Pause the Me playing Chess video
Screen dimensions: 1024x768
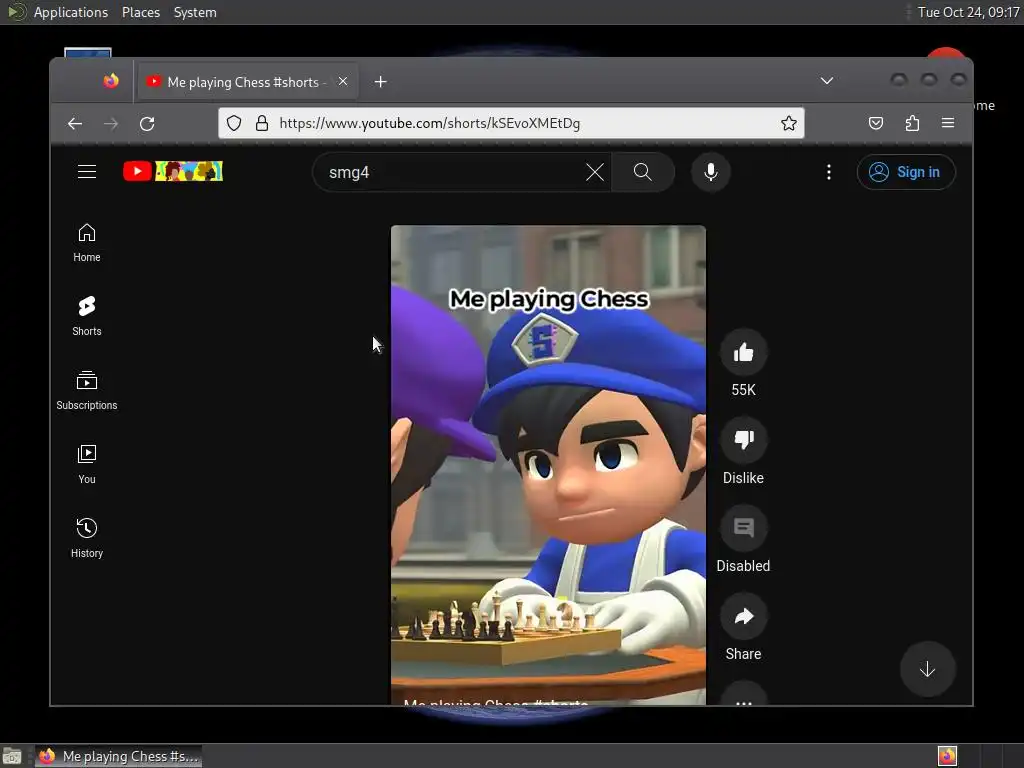(548, 464)
